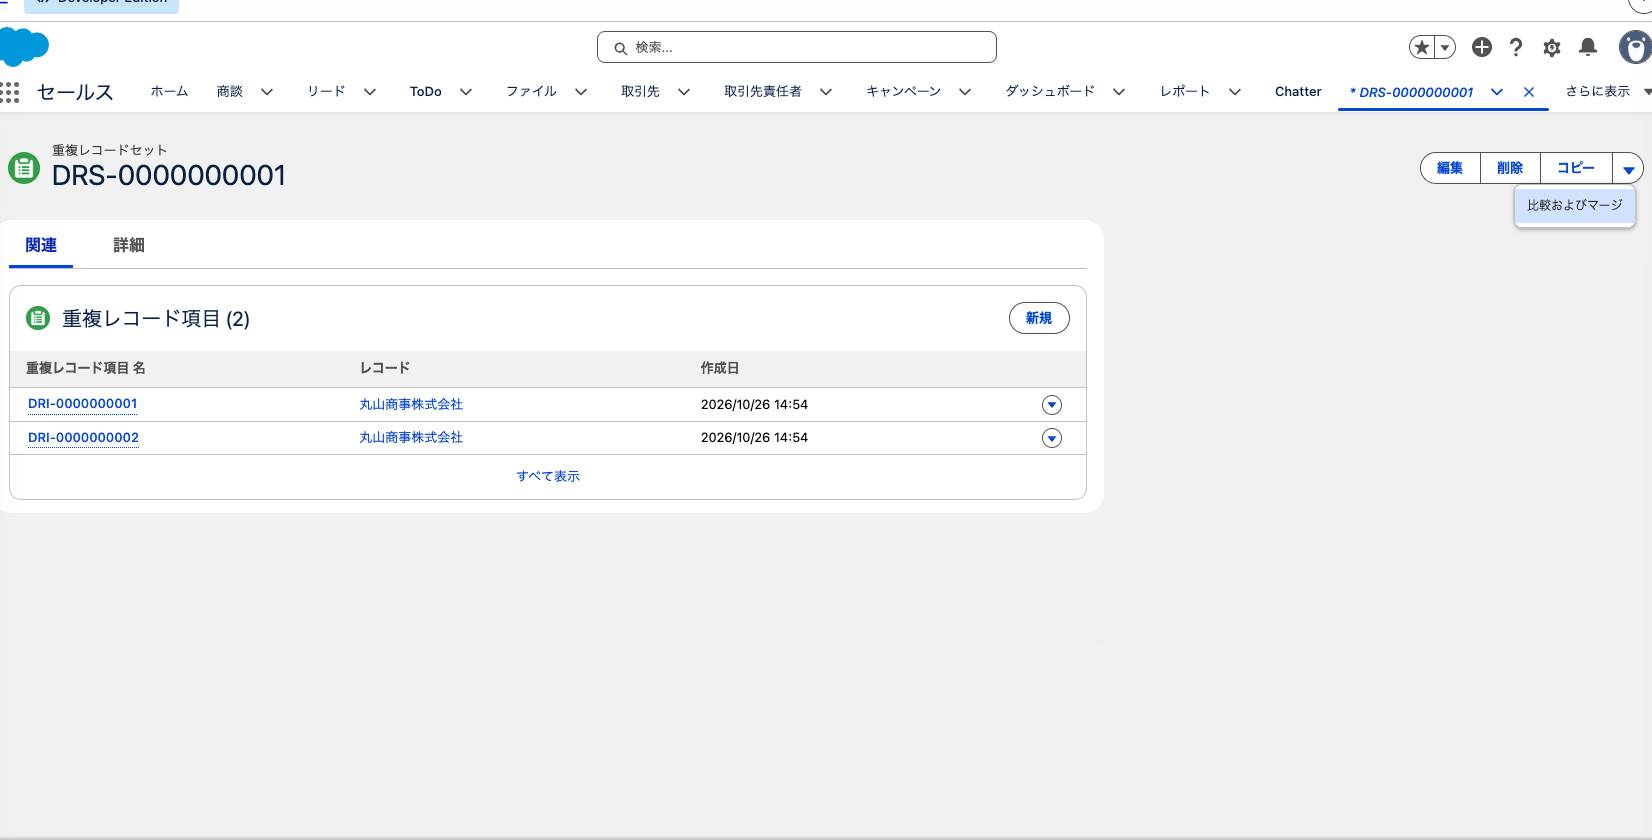Expand the 商談 tab dropdown chevron
This screenshot has height=840, width=1652.
tap(267, 92)
